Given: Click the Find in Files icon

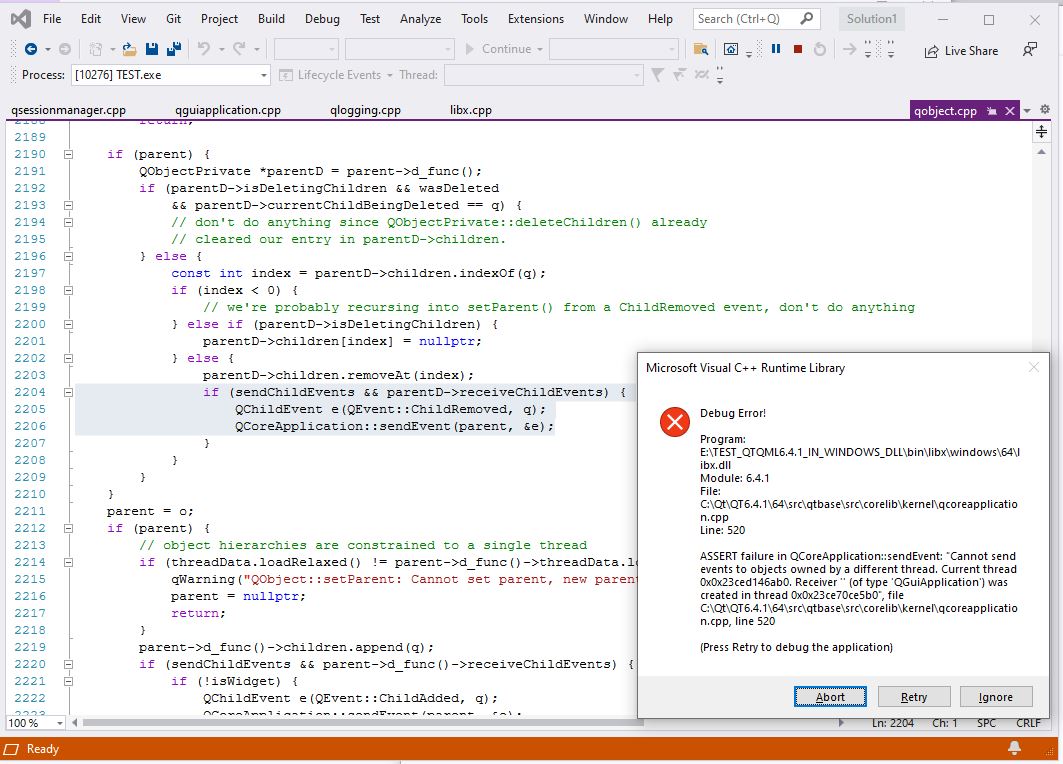Looking at the screenshot, I should tap(701, 49).
